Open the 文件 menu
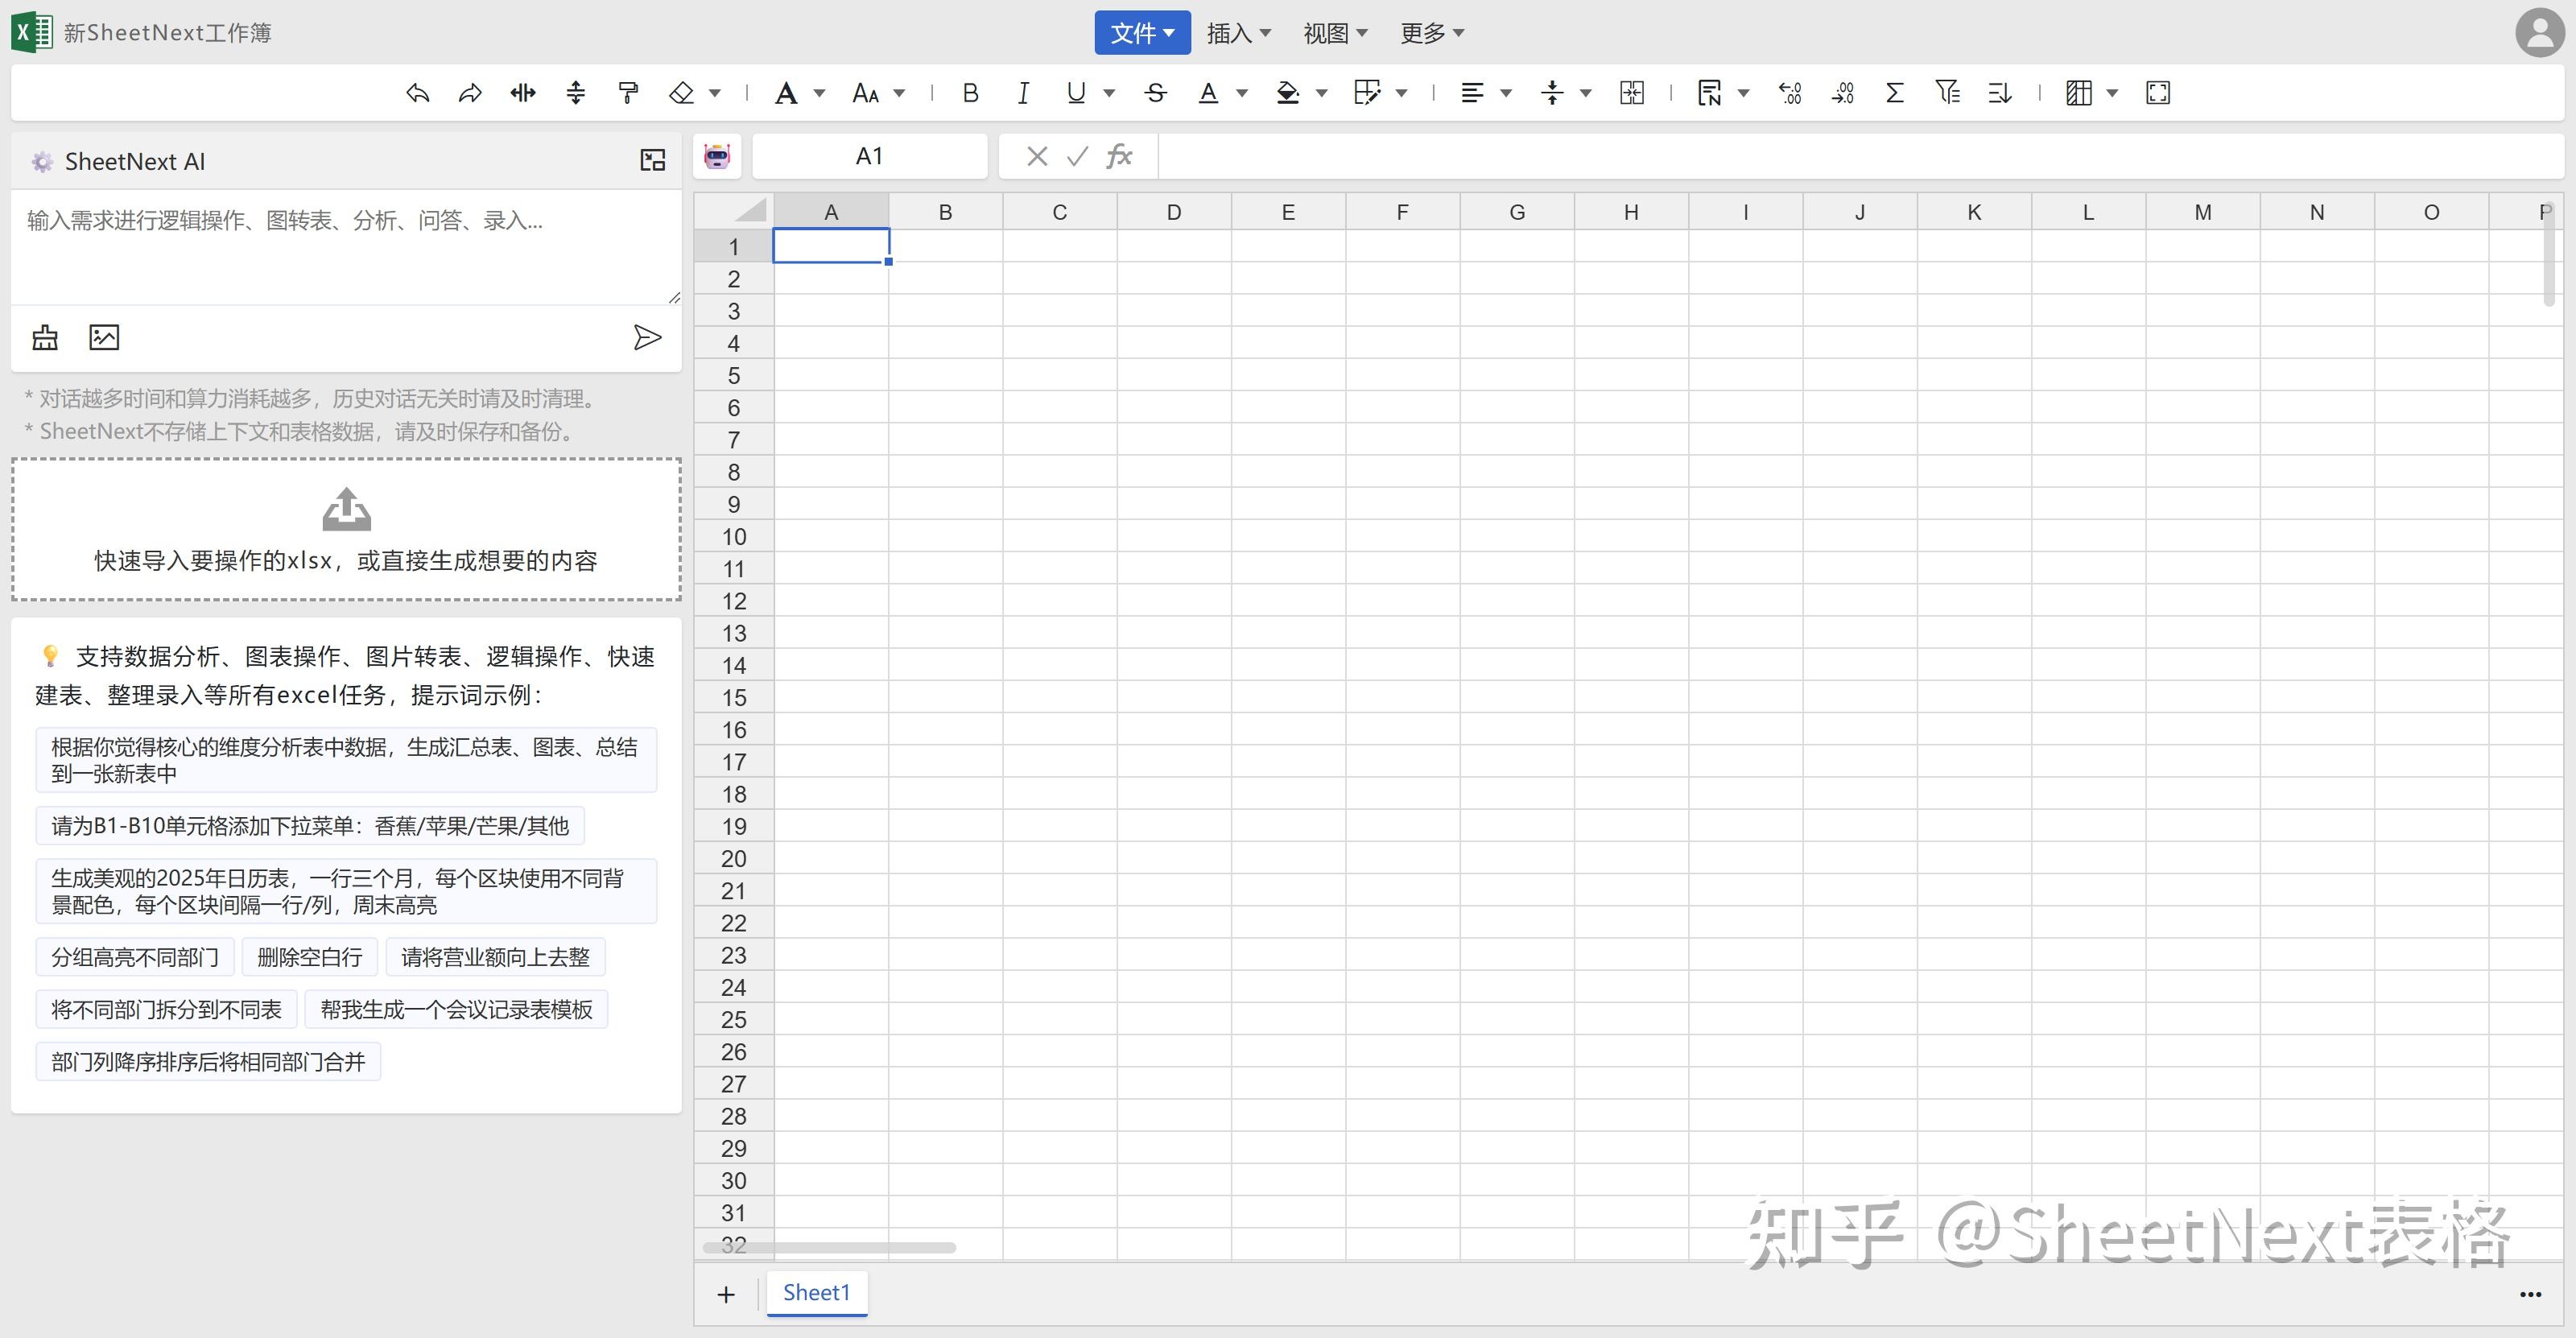 point(1142,33)
